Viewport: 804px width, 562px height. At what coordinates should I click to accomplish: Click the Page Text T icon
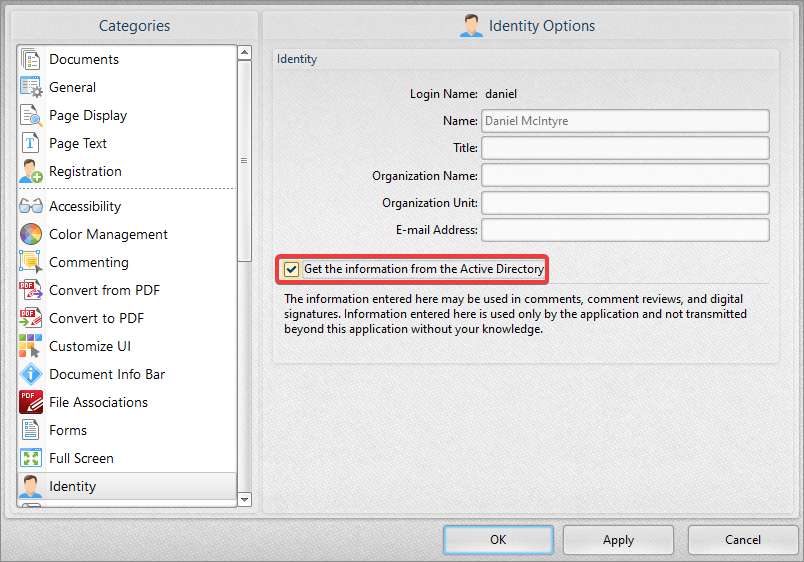(30, 143)
